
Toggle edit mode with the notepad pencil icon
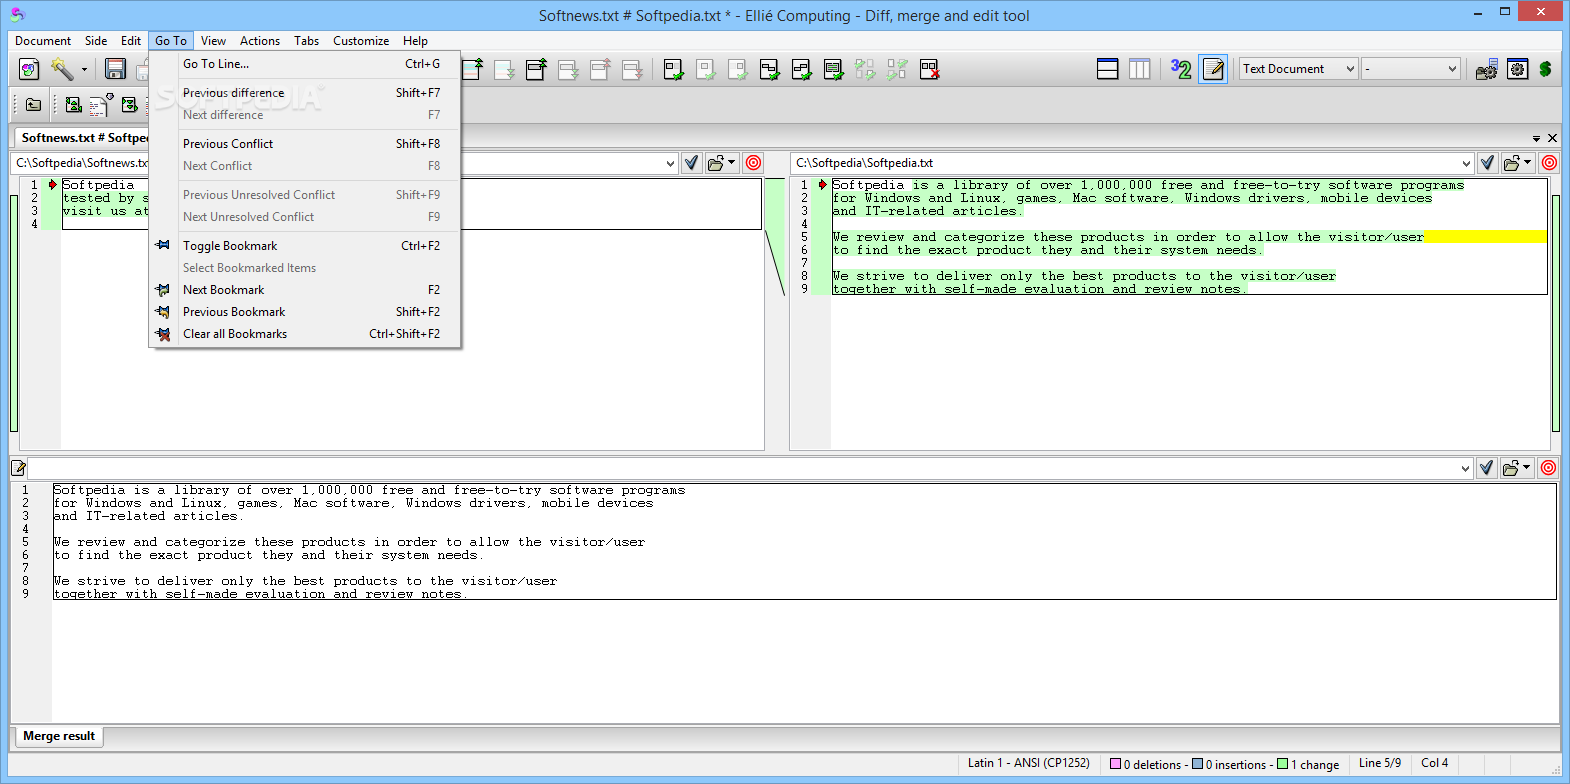1213,69
